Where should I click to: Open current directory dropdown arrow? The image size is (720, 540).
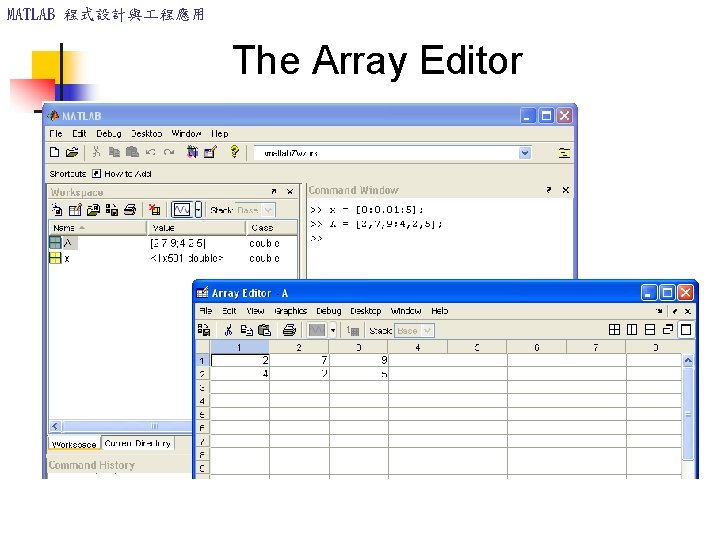pos(525,153)
